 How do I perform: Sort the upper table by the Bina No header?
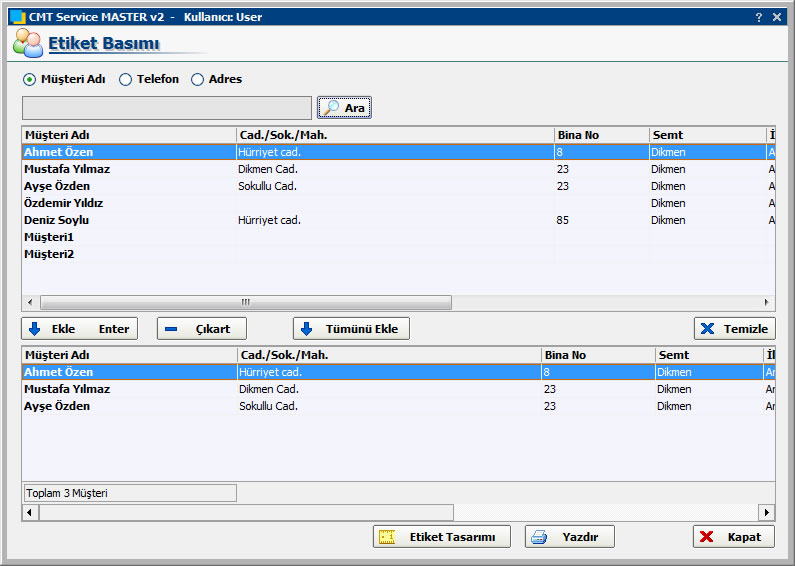600,135
